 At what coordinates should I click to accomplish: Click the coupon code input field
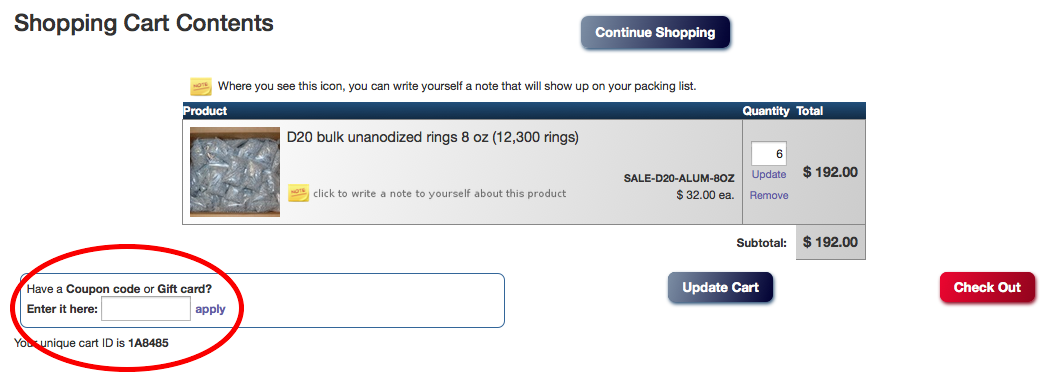(x=146, y=309)
